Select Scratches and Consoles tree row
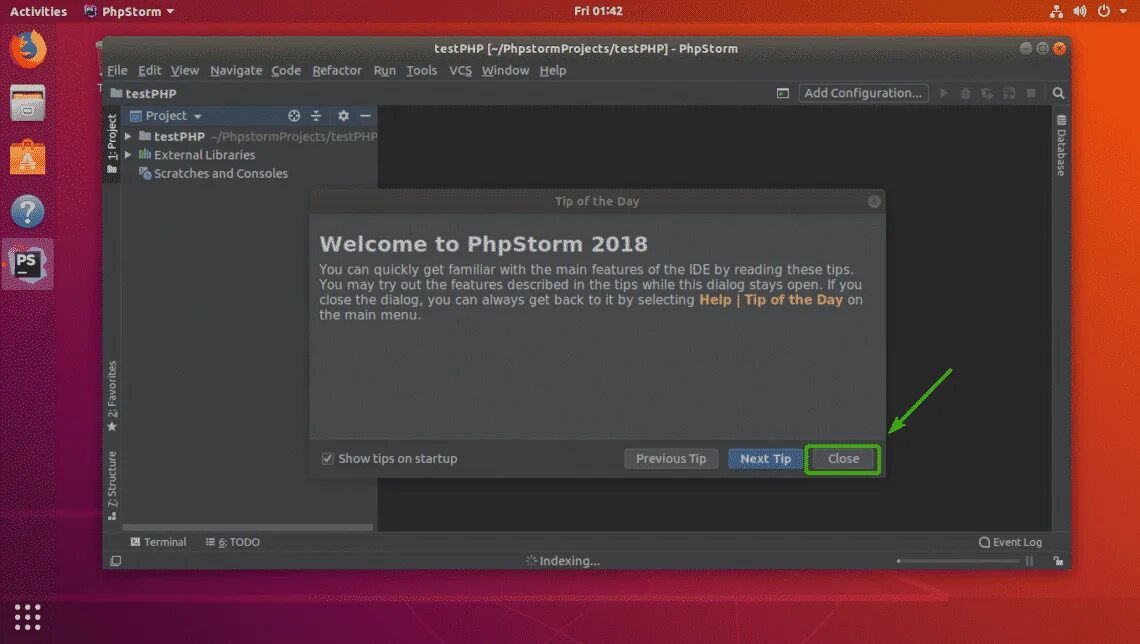The image size is (1140, 644). pyautogui.click(x=249, y=173)
